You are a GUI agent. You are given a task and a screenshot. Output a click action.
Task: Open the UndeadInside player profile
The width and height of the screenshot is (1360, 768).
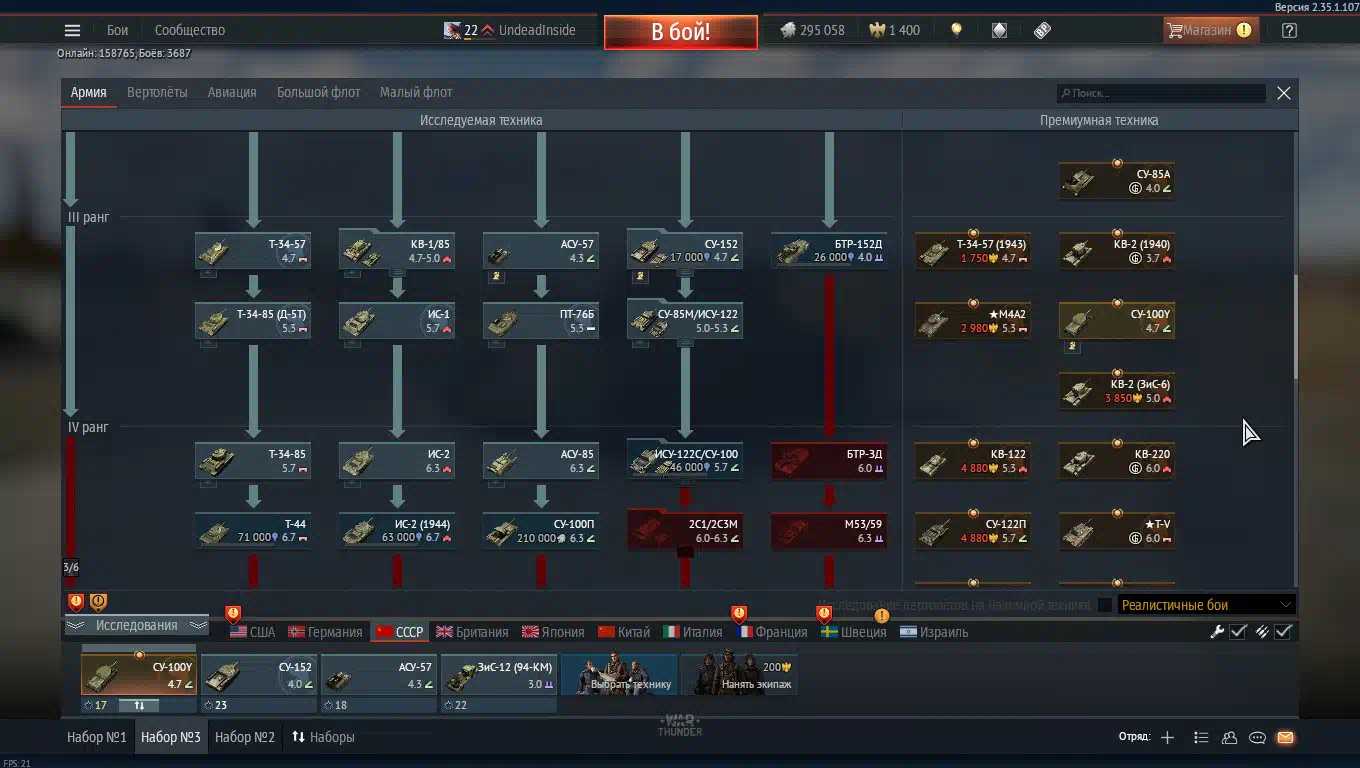coord(537,30)
